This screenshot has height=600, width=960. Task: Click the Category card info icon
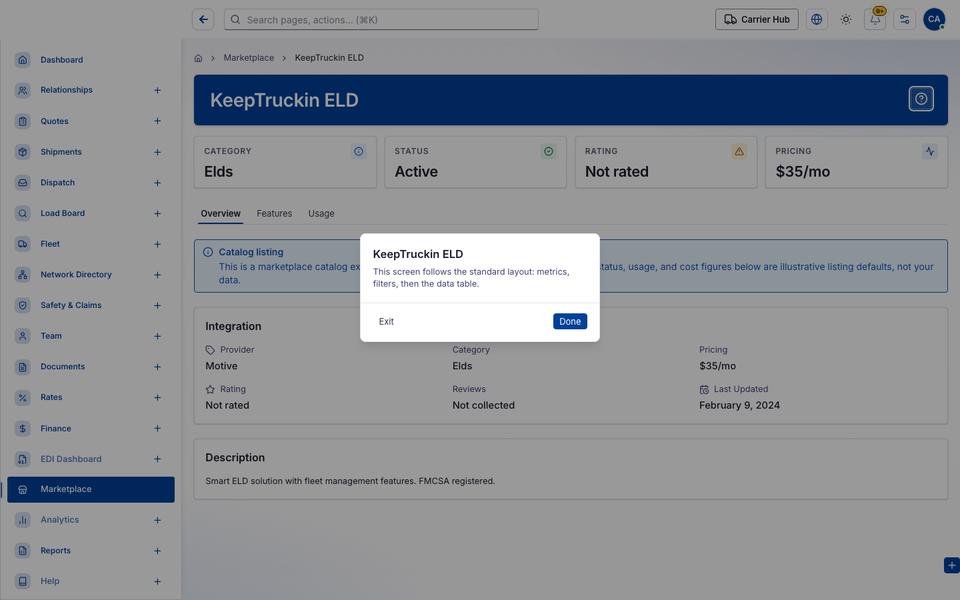pyautogui.click(x=359, y=151)
